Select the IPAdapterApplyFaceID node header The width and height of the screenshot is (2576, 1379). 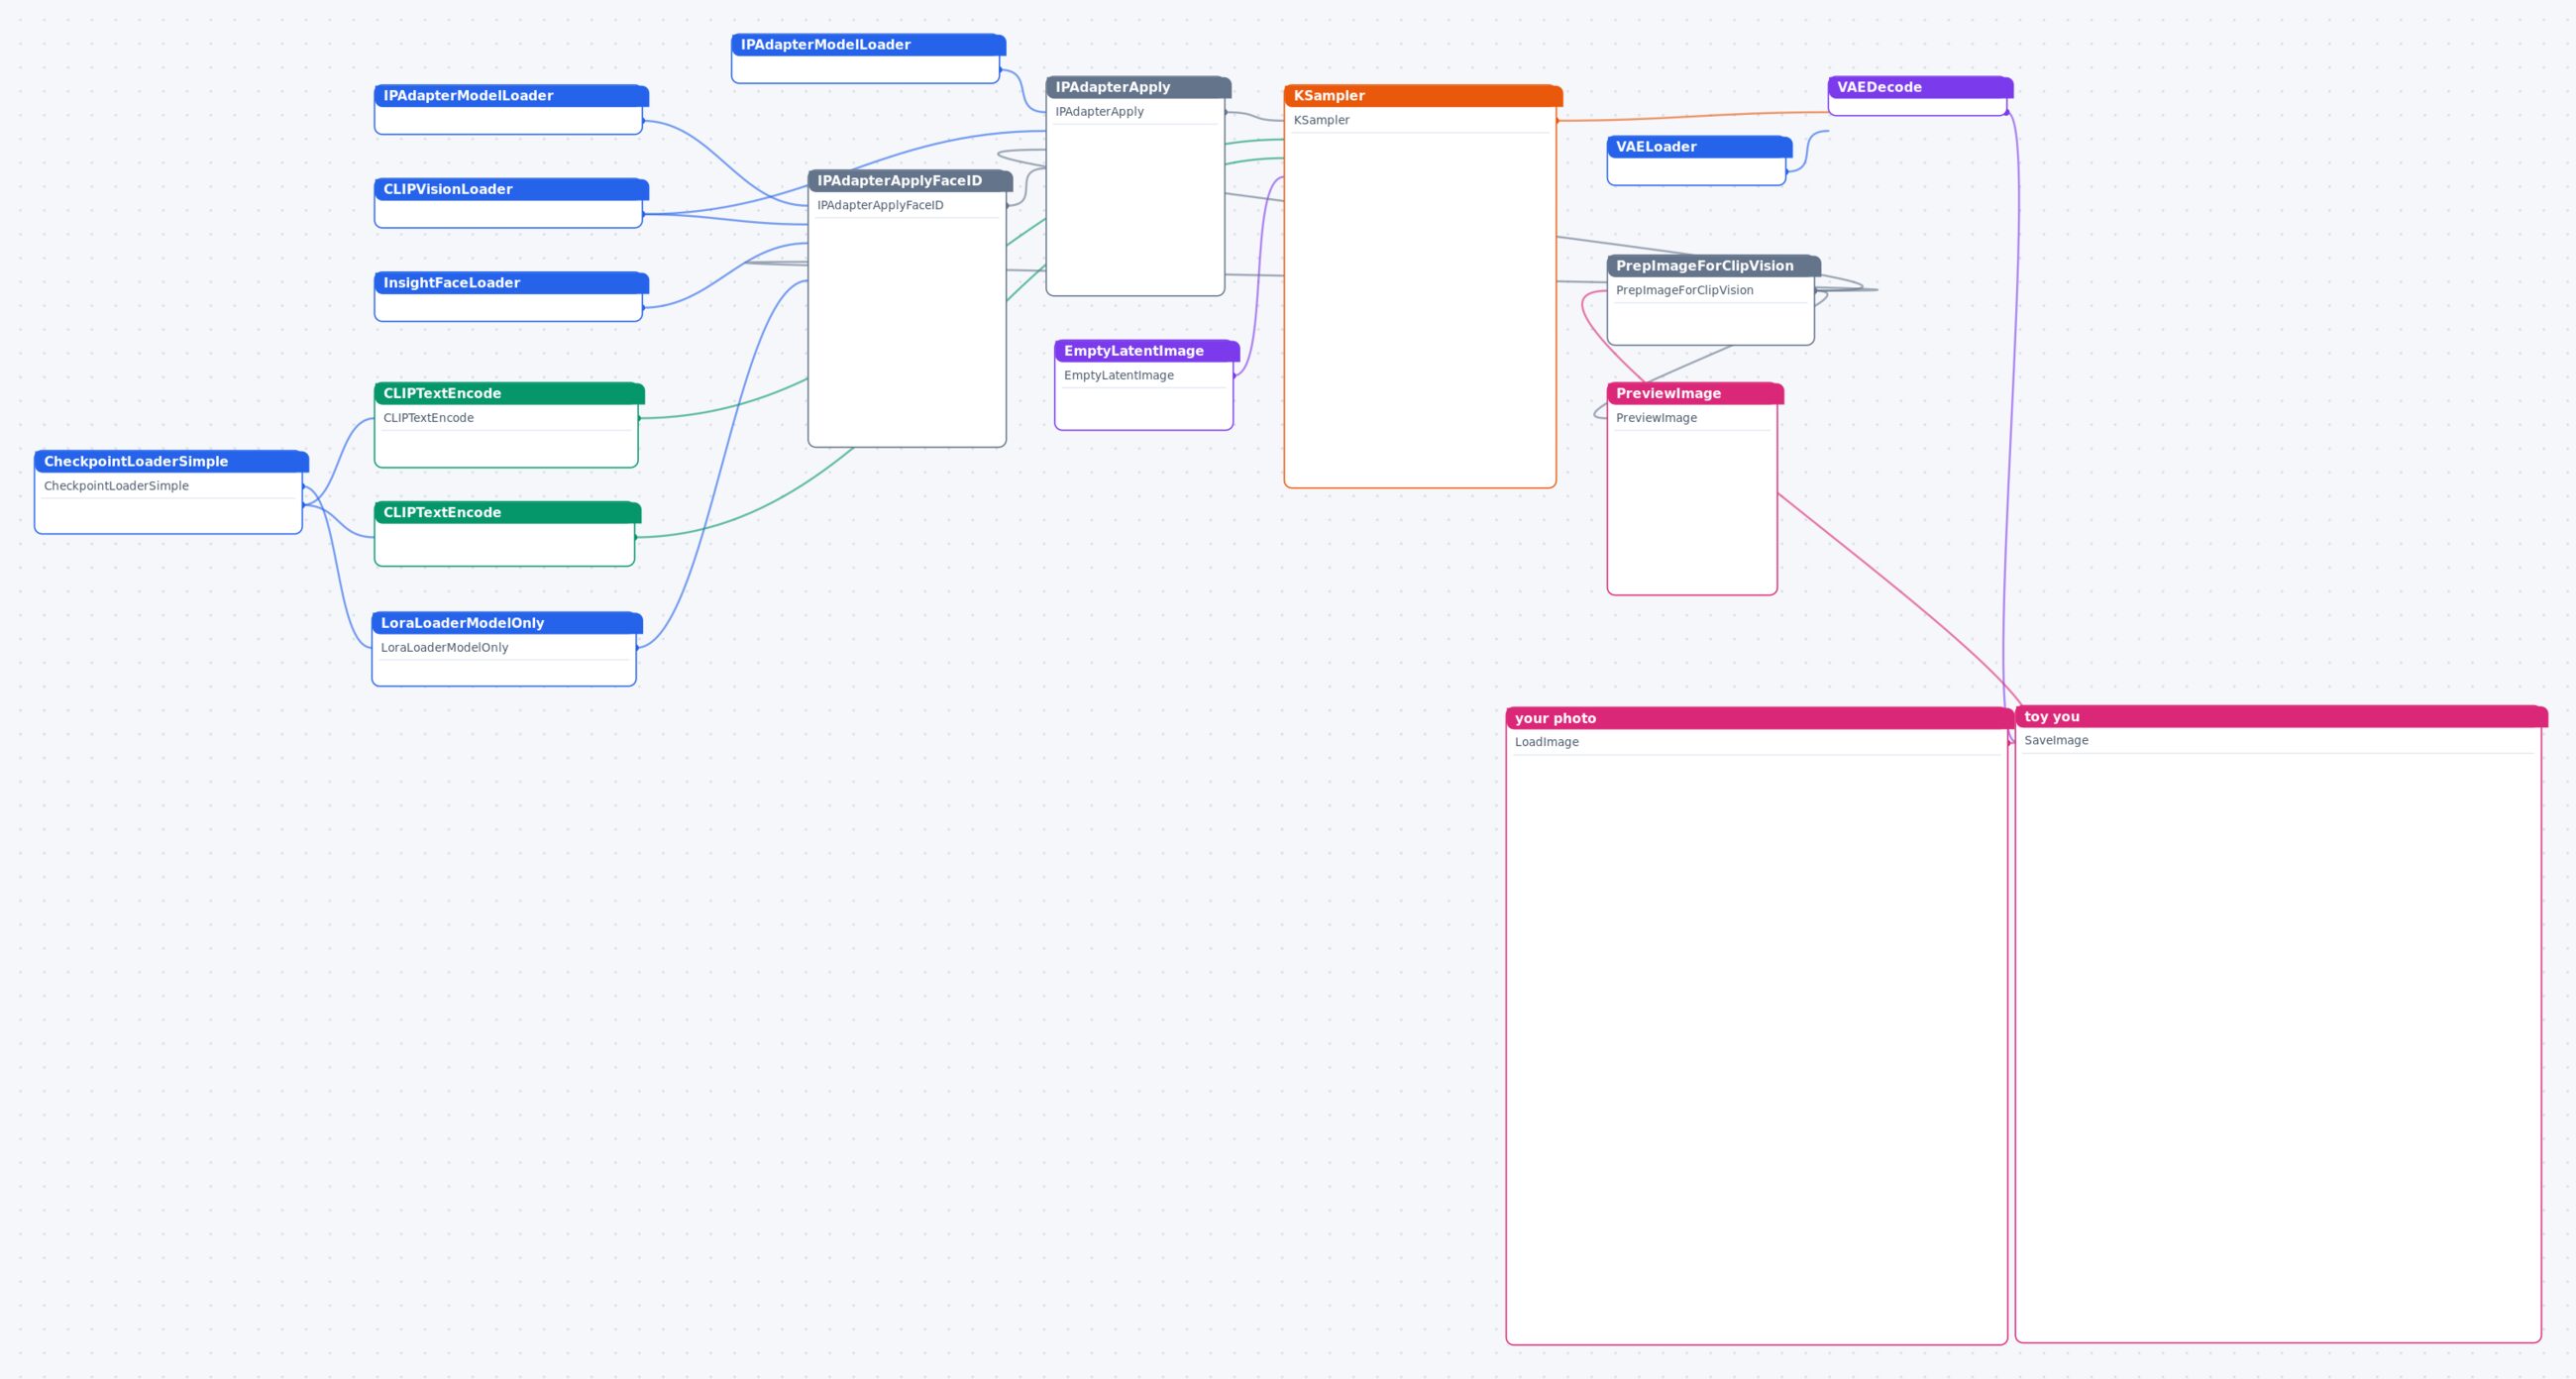point(910,181)
